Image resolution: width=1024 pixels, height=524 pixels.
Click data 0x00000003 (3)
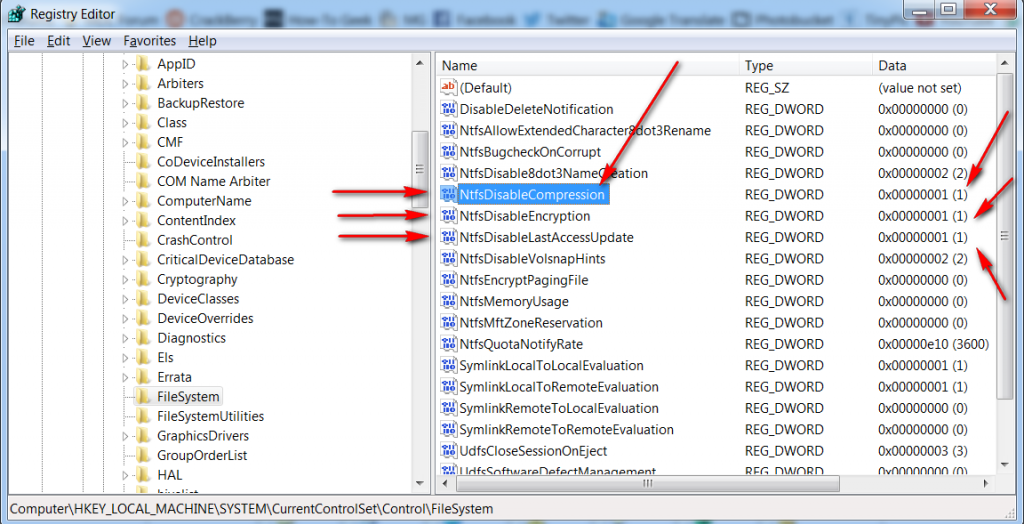pyautogui.click(x=923, y=451)
